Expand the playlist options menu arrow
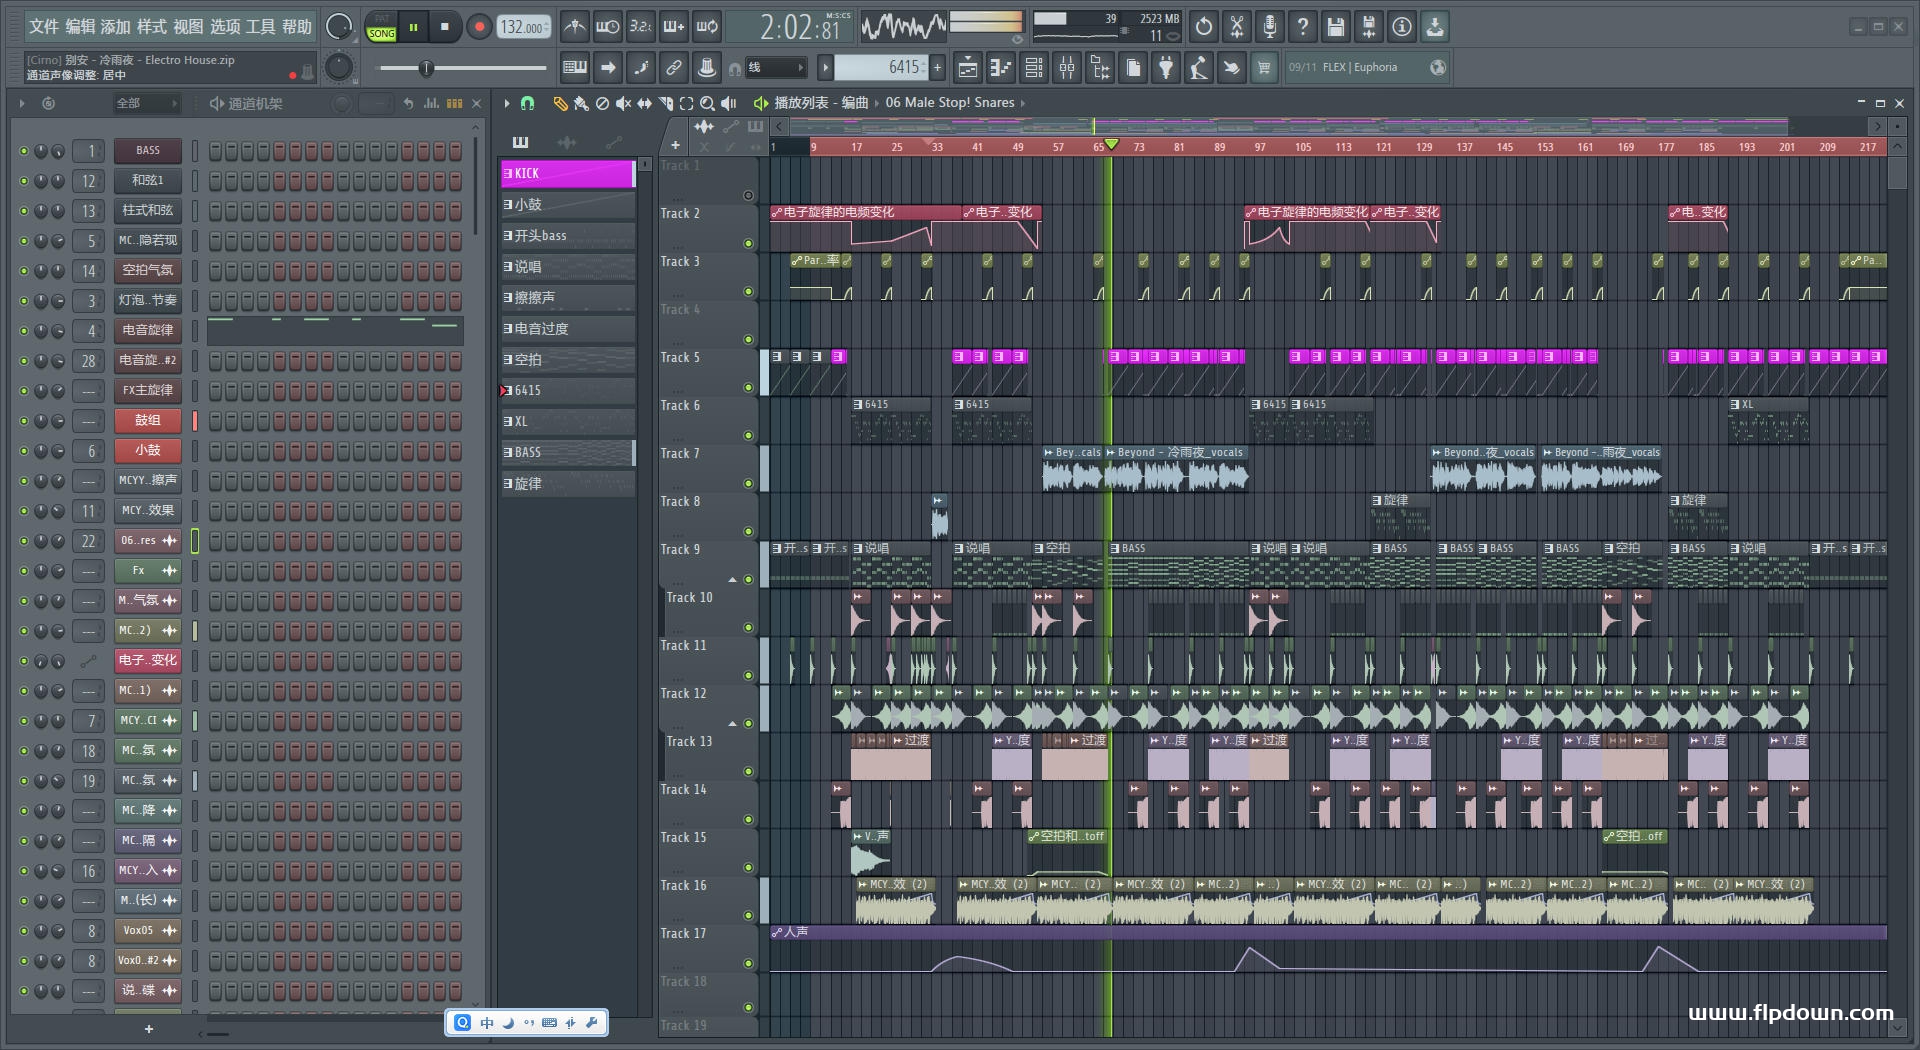 point(507,103)
